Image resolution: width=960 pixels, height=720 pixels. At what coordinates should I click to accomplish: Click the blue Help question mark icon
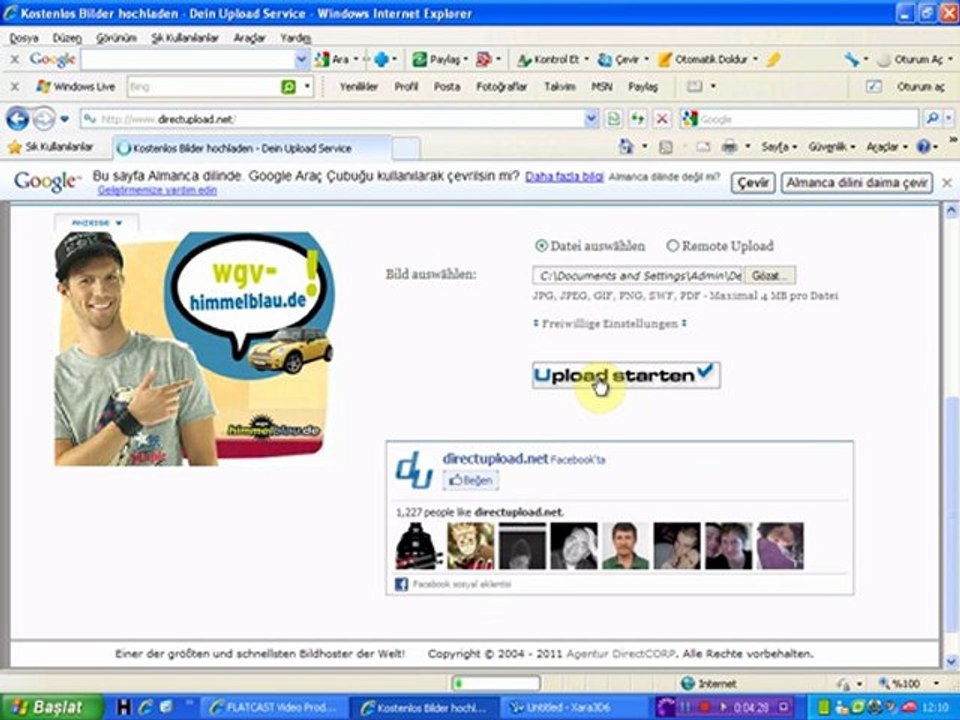(923, 147)
